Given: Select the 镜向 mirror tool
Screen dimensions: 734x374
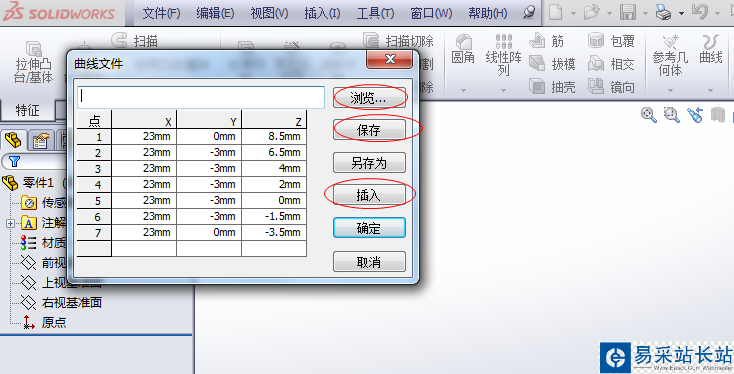Looking at the screenshot, I should [x=611, y=87].
